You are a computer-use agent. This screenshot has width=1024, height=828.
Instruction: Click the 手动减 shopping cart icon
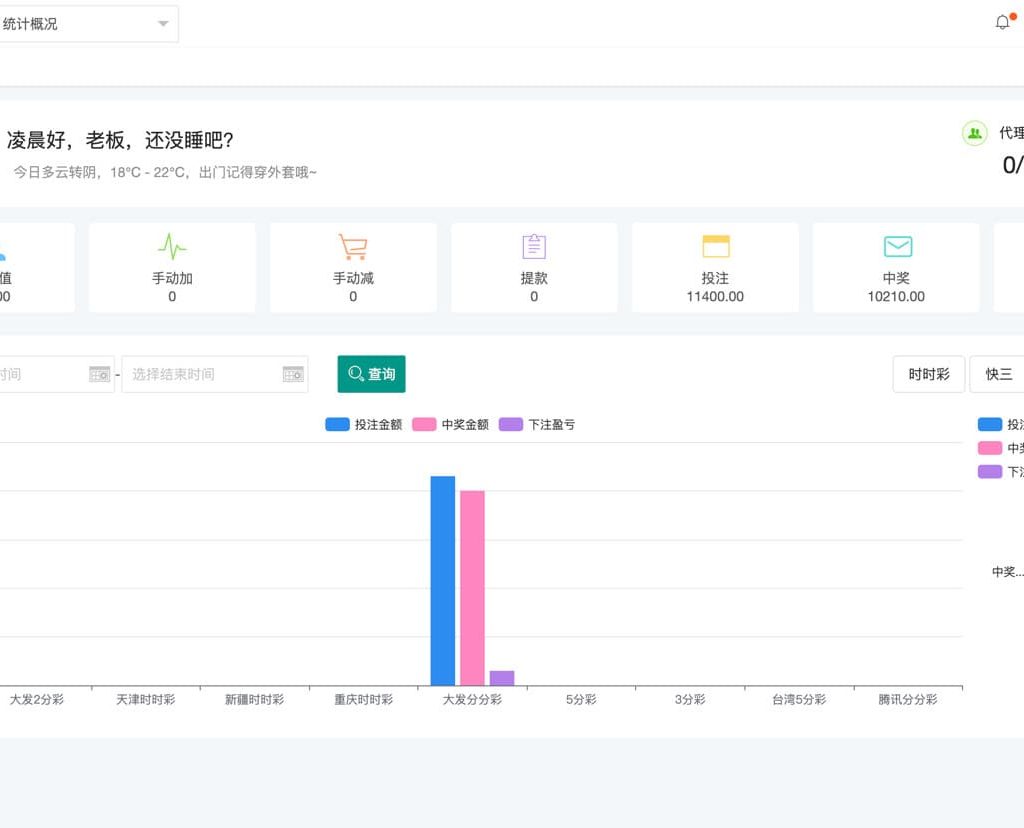point(353,246)
